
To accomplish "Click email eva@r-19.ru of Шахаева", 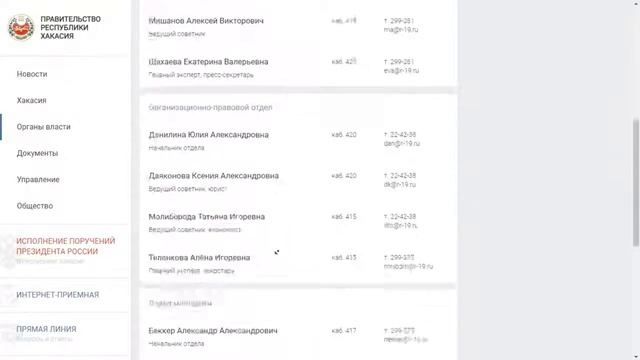I will (x=401, y=71).
